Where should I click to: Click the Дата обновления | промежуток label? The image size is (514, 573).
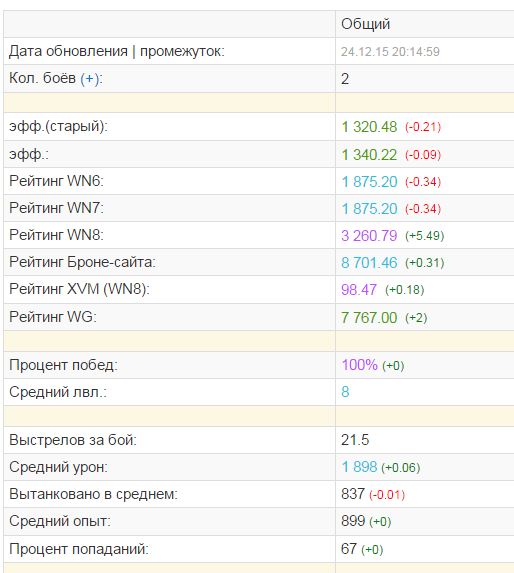coord(117,51)
